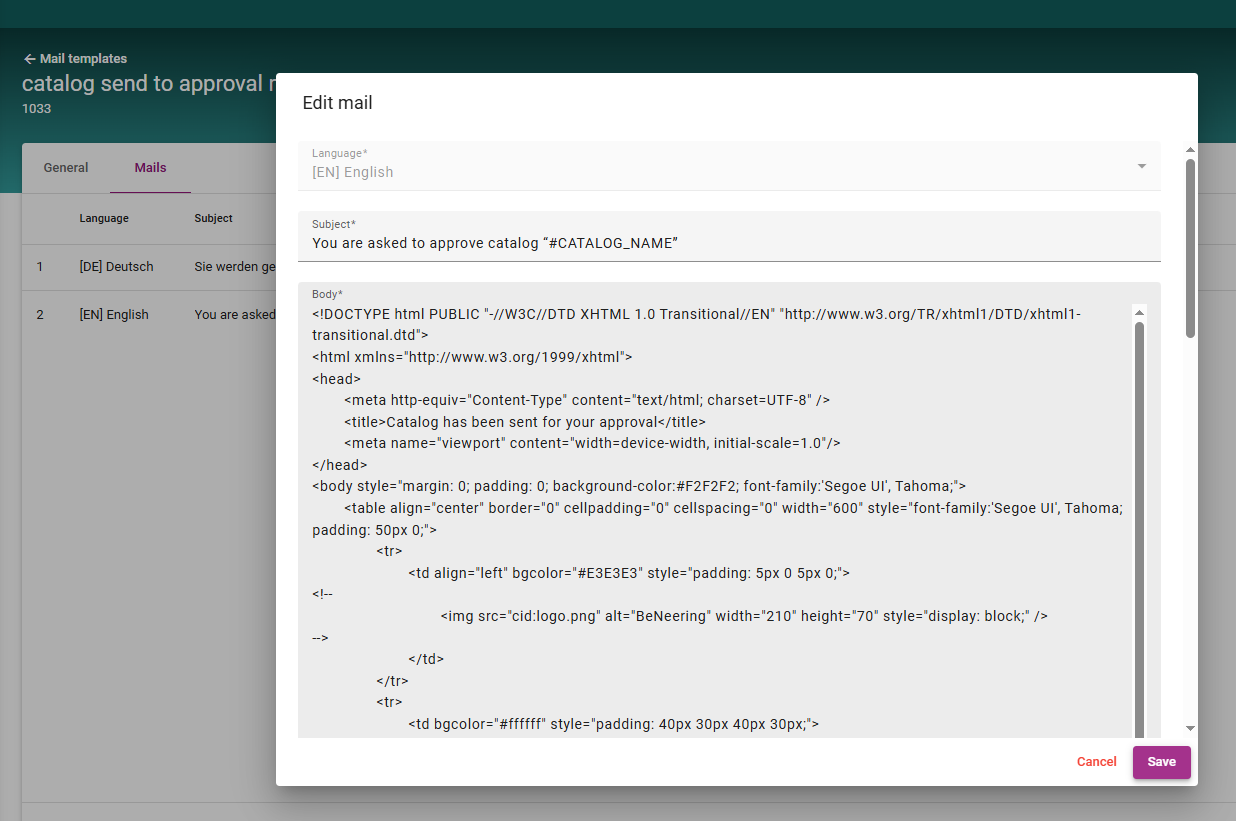Save the edited mail
The width and height of the screenshot is (1236, 821).
tap(1161, 762)
